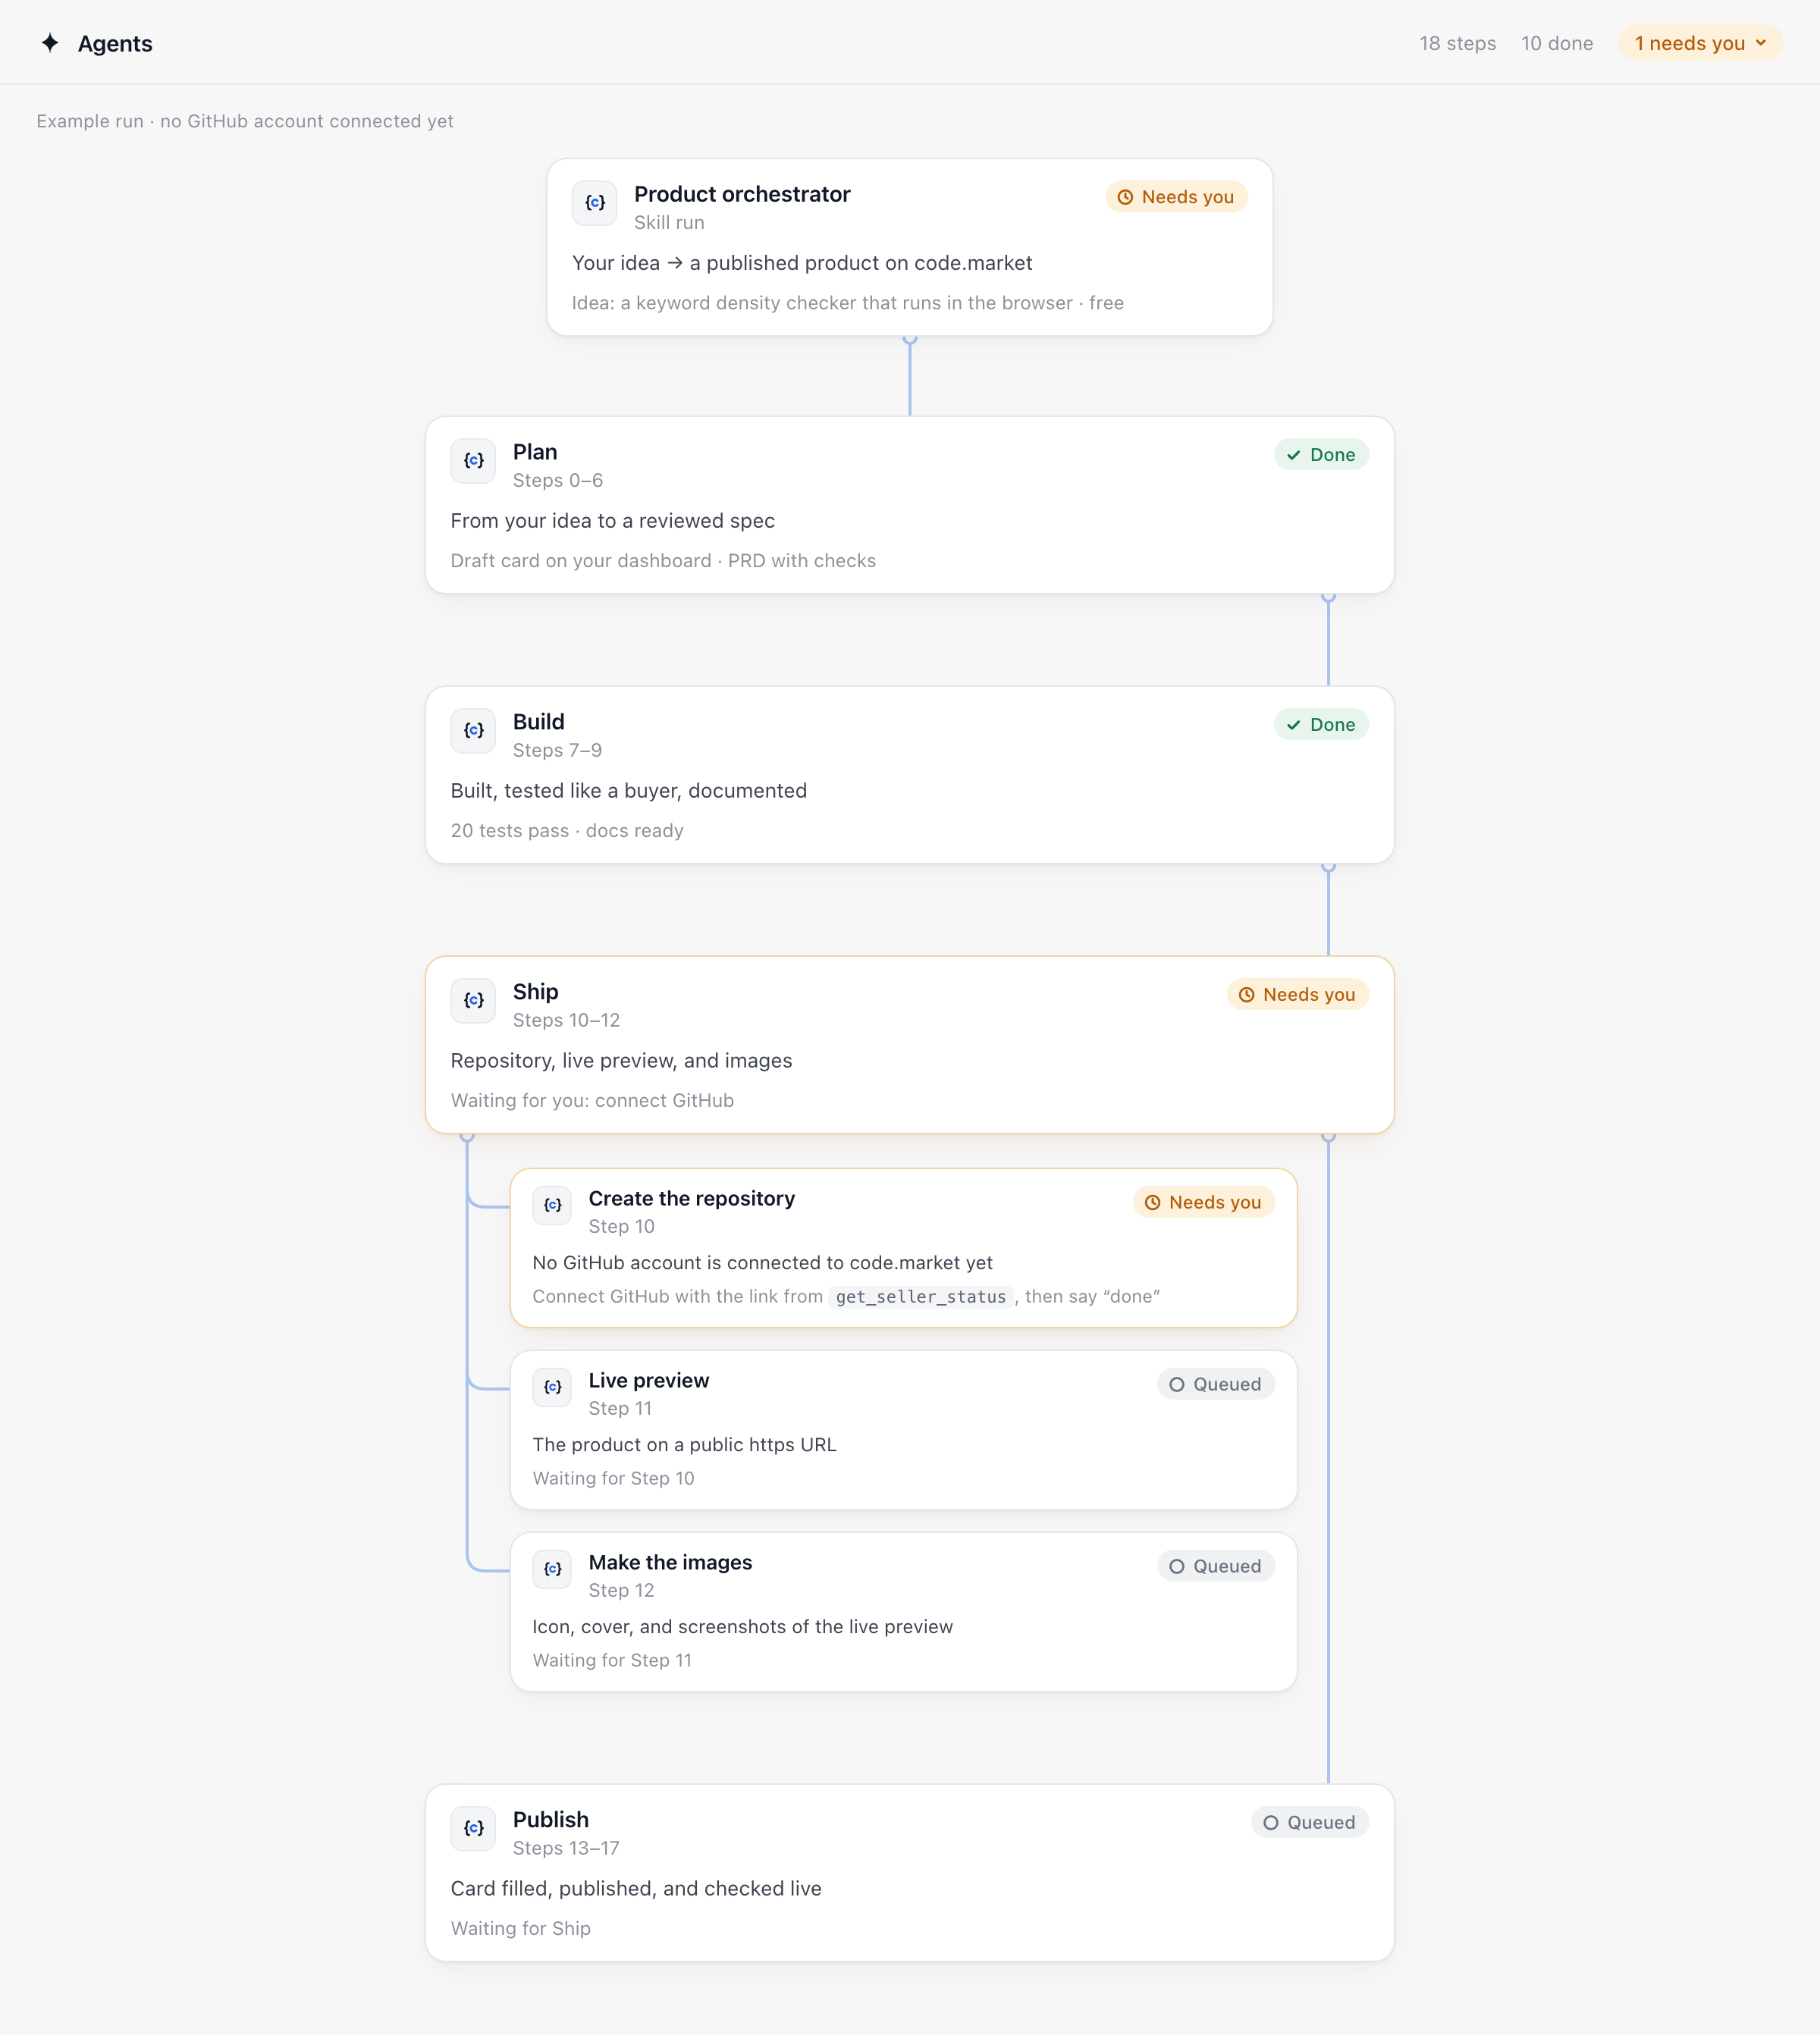Click 'Steps 10–12' label on Ship card

566,1021
